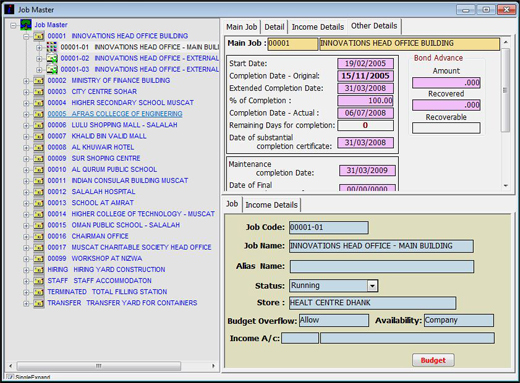Open the Status dropdown showing Running

pos(372,286)
